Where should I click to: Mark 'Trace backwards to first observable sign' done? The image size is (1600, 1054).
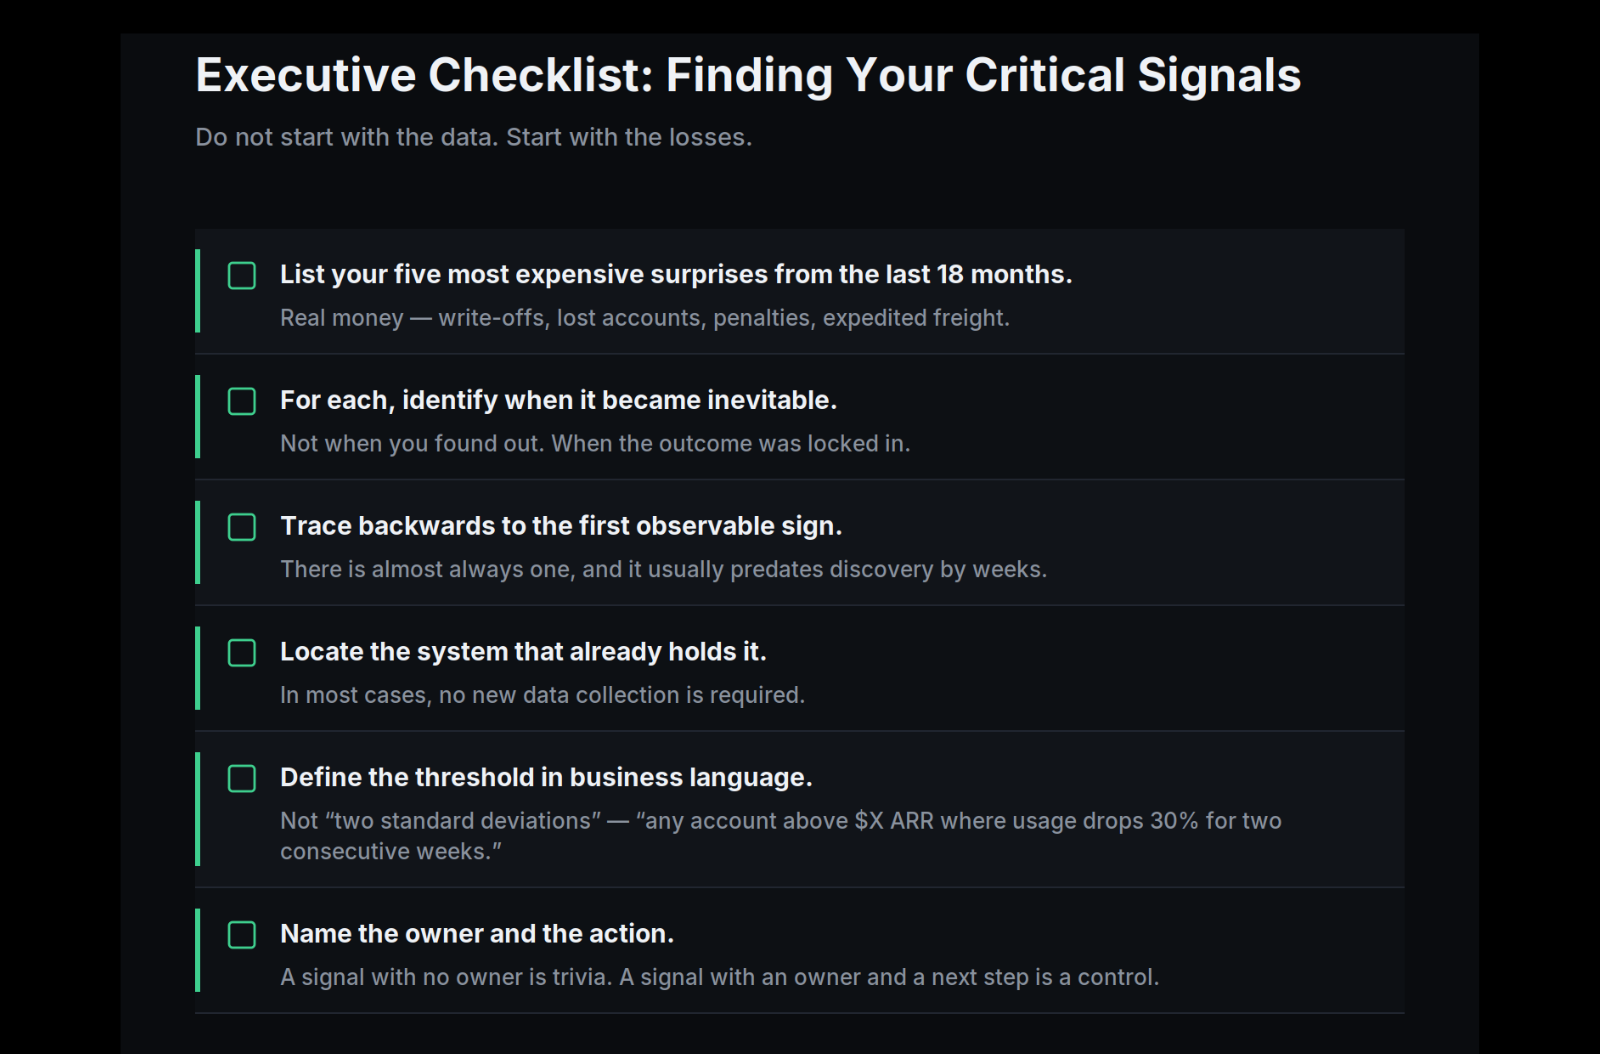click(242, 527)
